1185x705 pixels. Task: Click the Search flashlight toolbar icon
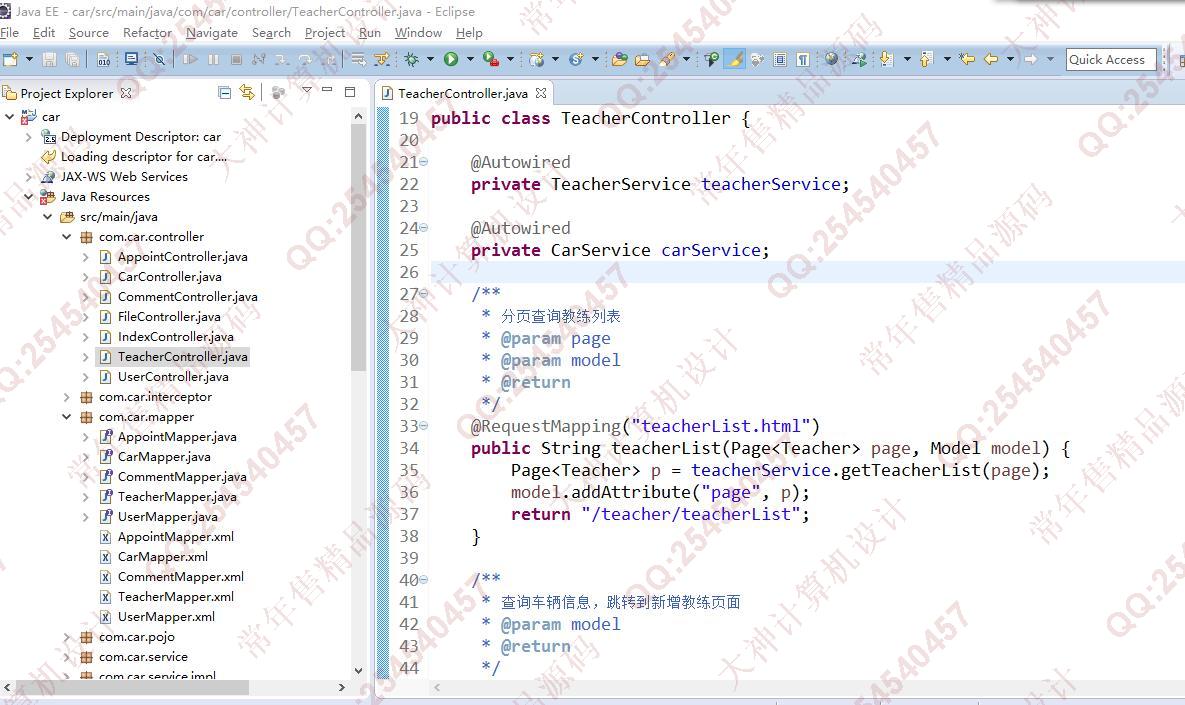(x=667, y=59)
